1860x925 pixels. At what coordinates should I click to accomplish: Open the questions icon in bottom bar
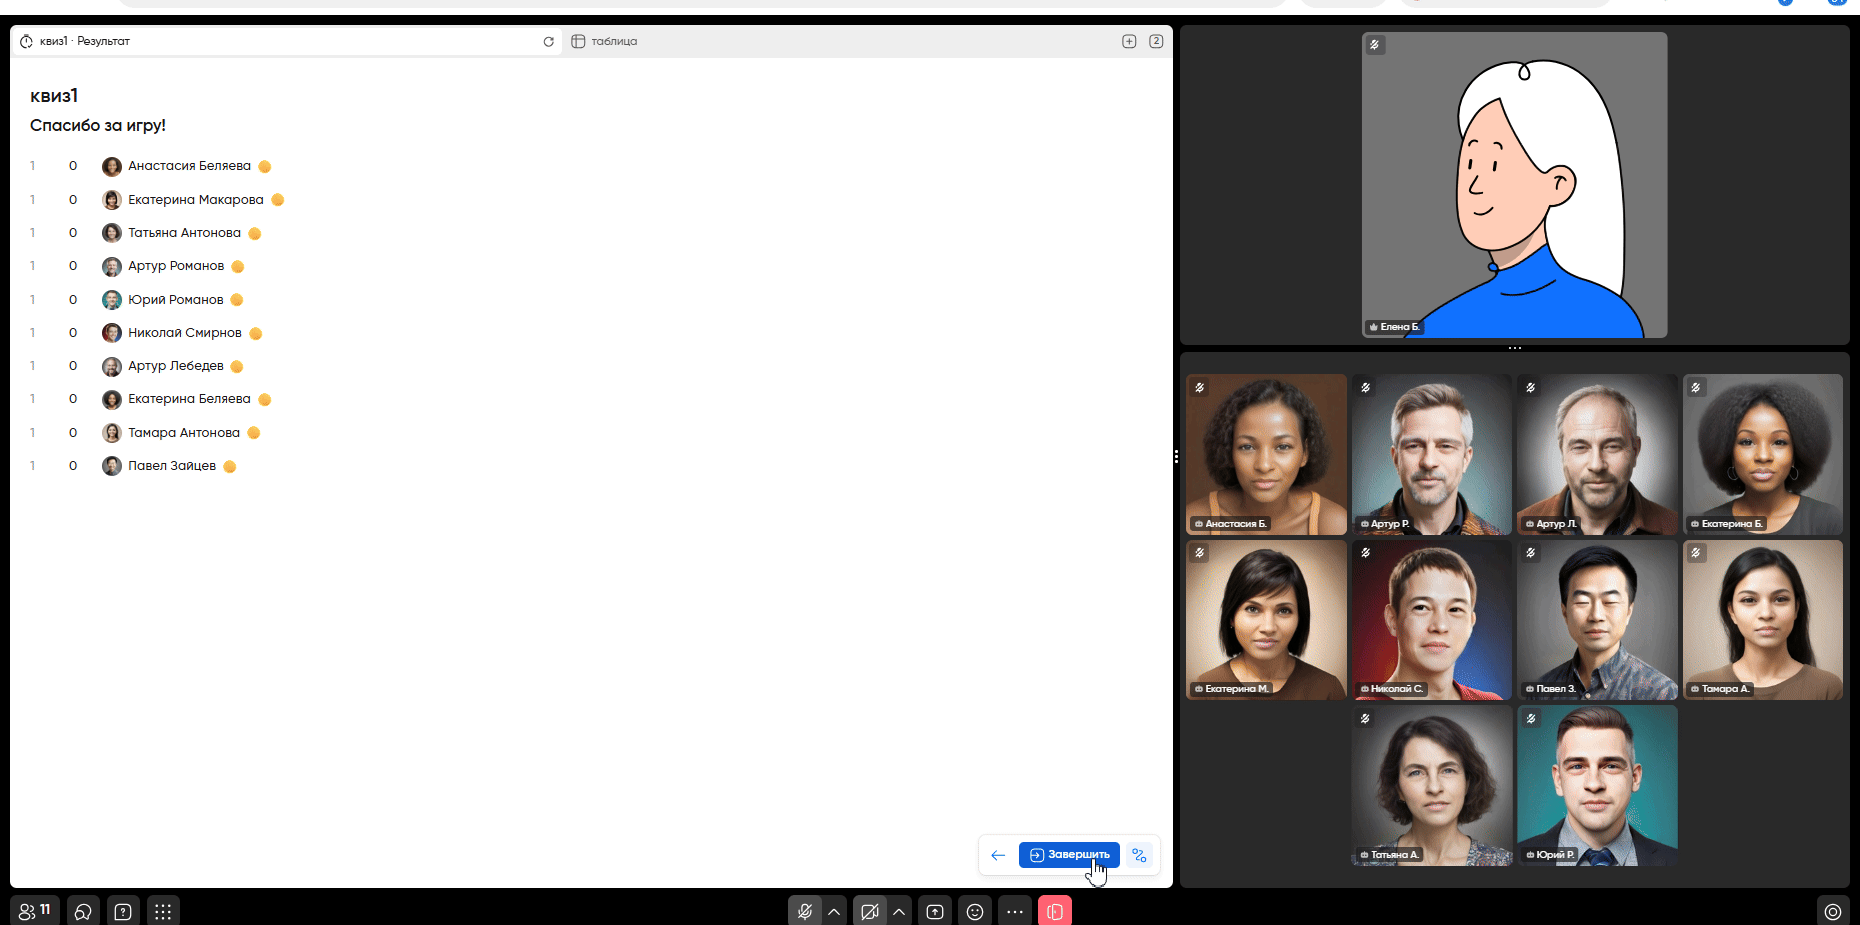tap(123, 911)
